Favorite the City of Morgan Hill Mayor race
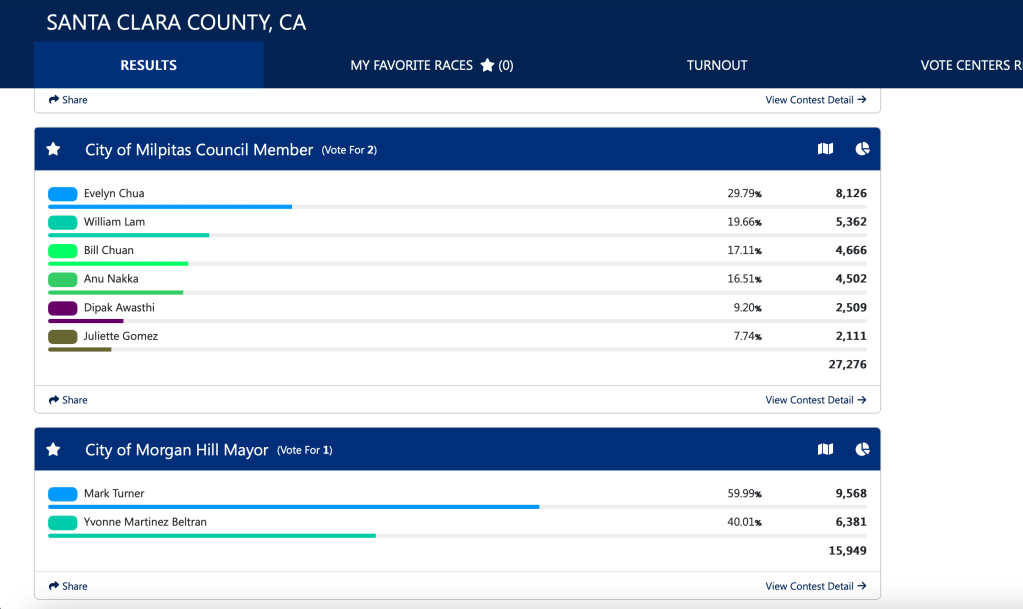This screenshot has height=609, width=1023. tap(54, 450)
